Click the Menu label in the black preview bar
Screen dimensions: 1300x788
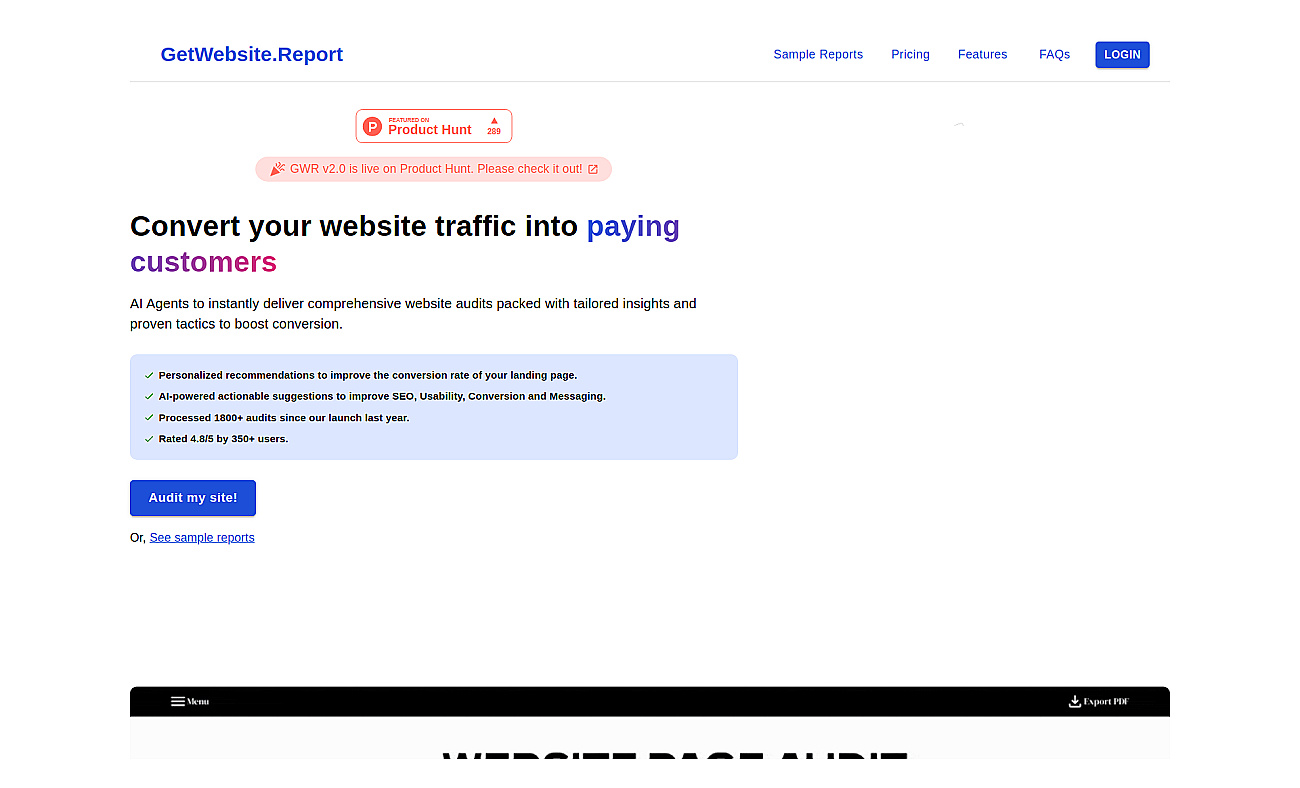pyautogui.click(x=198, y=702)
